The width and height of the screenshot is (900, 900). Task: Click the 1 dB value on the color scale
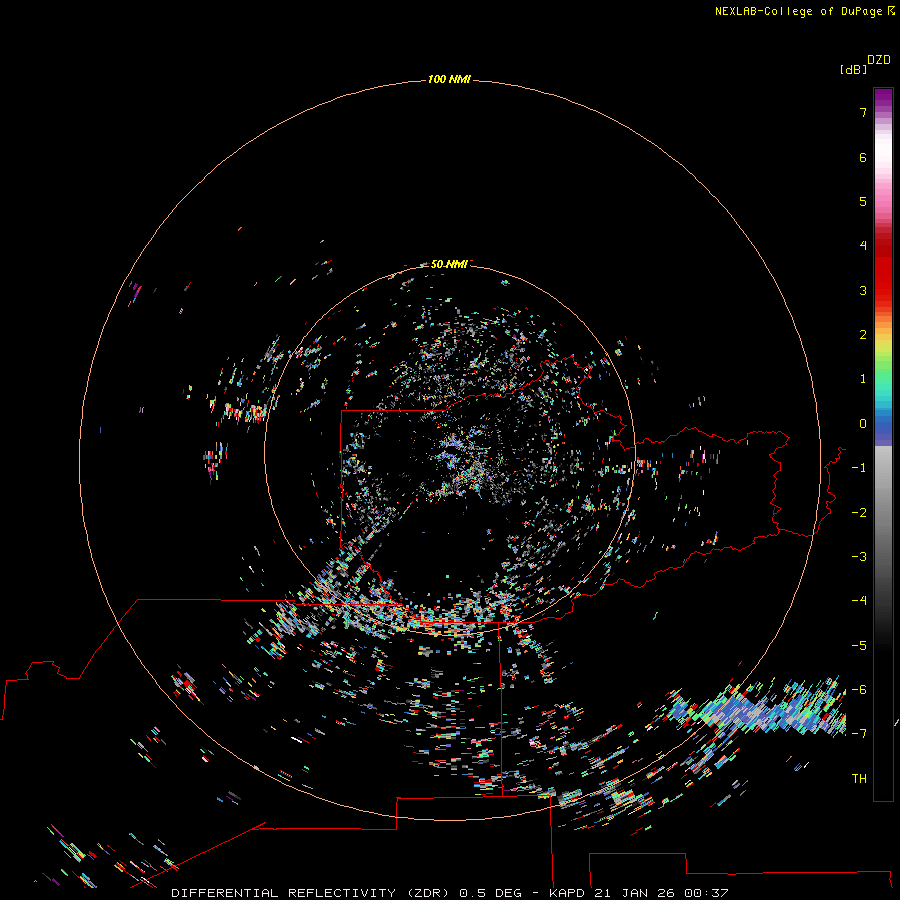863,379
